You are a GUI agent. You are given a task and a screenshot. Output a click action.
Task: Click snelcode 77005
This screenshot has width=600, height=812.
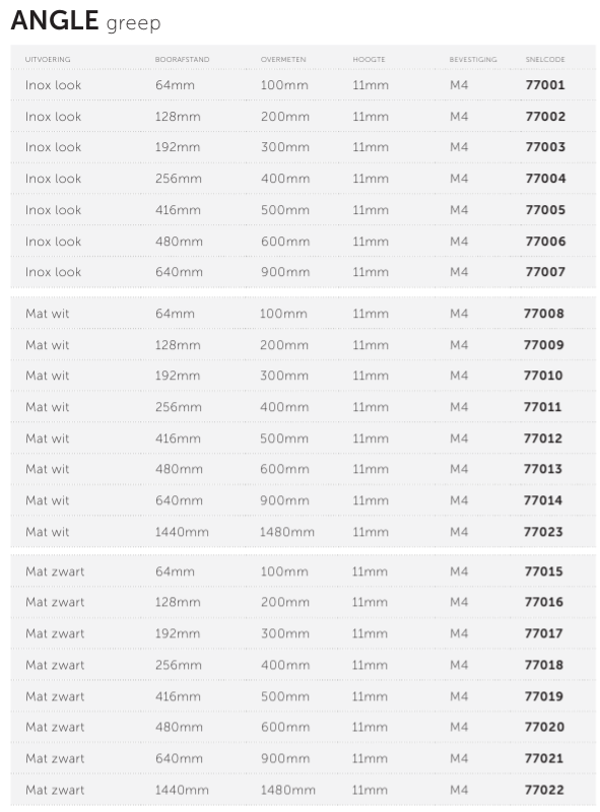coord(545,210)
